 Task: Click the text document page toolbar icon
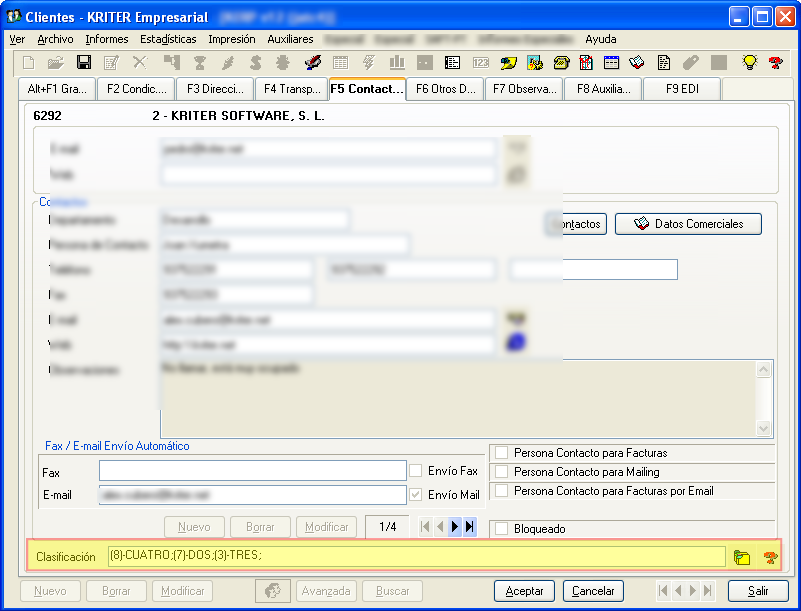[x=664, y=63]
